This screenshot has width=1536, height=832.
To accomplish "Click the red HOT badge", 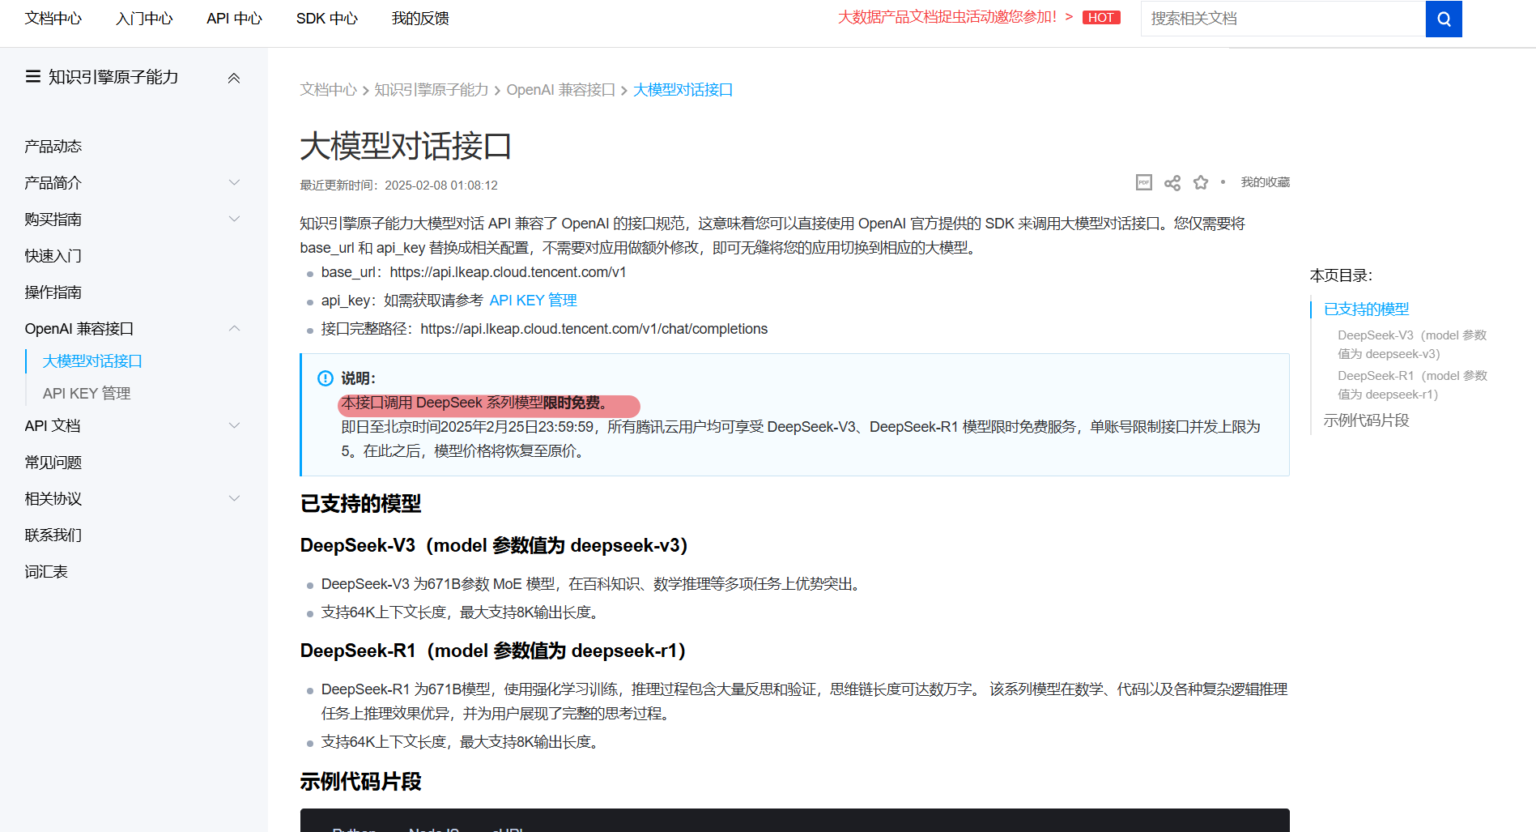I will tap(1101, 17).
